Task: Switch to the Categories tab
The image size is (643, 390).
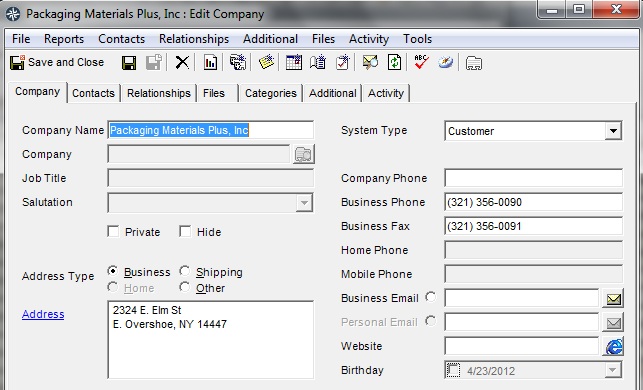Action: tap(271, 94)
